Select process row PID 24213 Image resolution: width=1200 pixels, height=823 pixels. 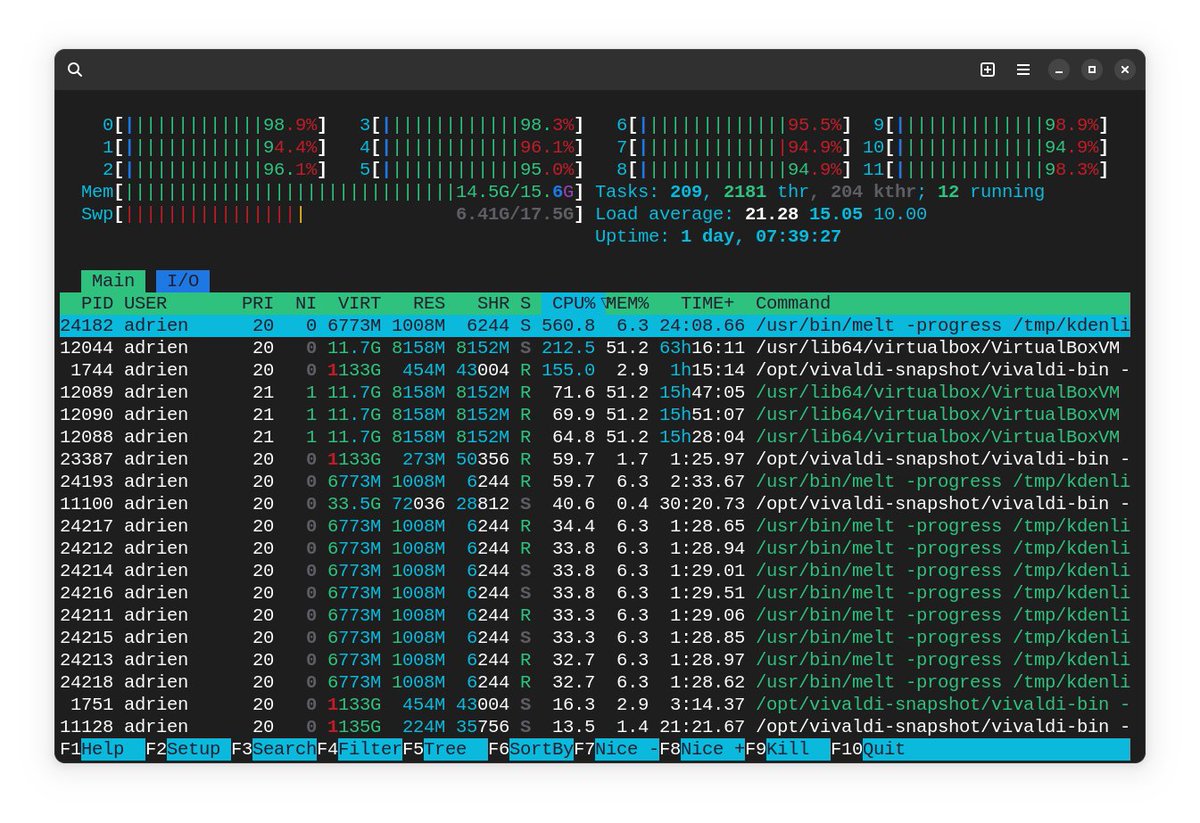tap(595, 660)
